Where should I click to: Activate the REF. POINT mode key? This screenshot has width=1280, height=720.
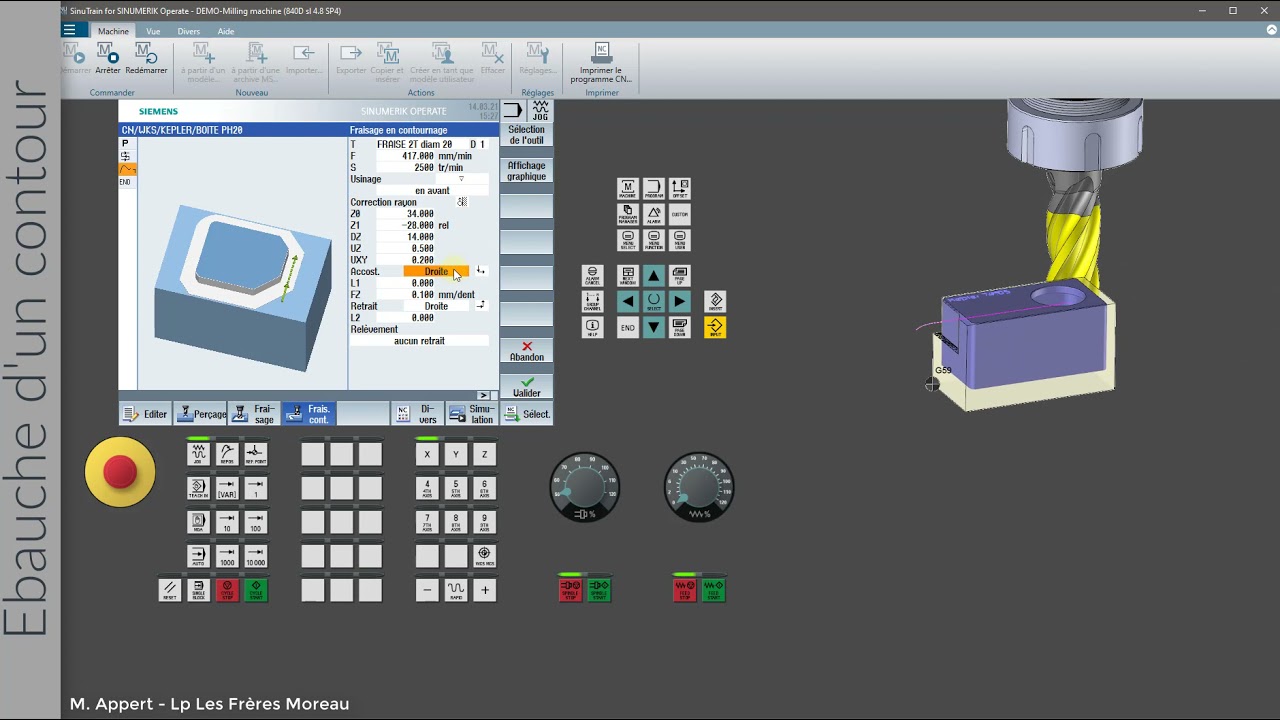256,454
